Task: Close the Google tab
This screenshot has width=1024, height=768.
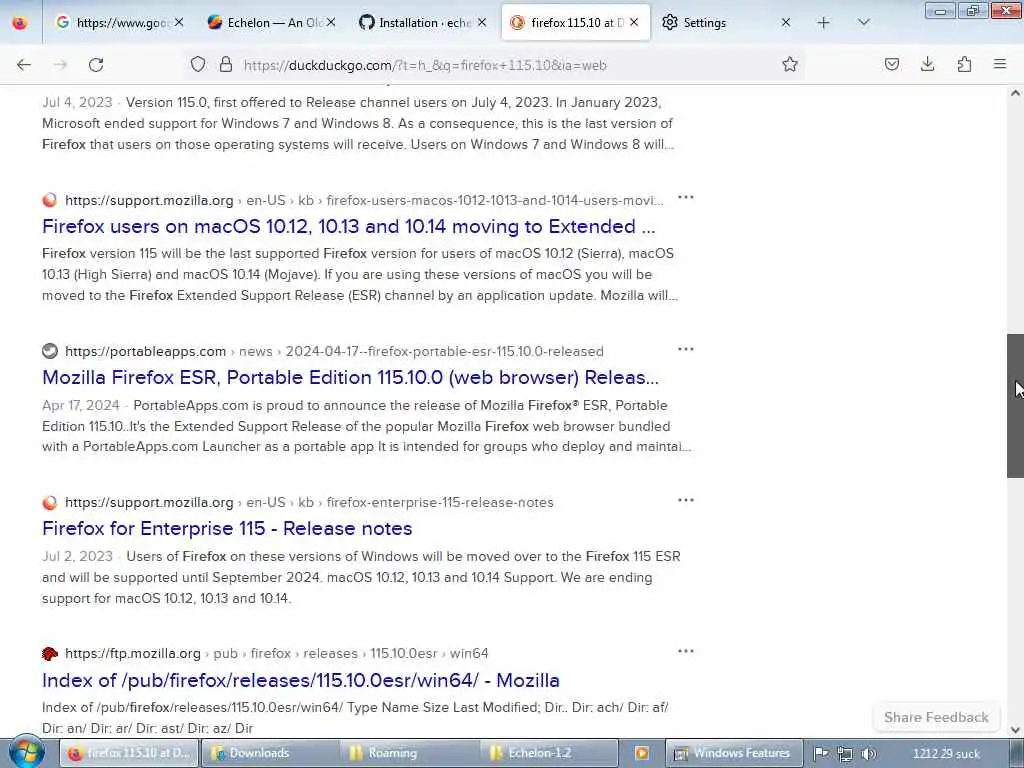Action: pyautogui.click(x=179, y=23)
